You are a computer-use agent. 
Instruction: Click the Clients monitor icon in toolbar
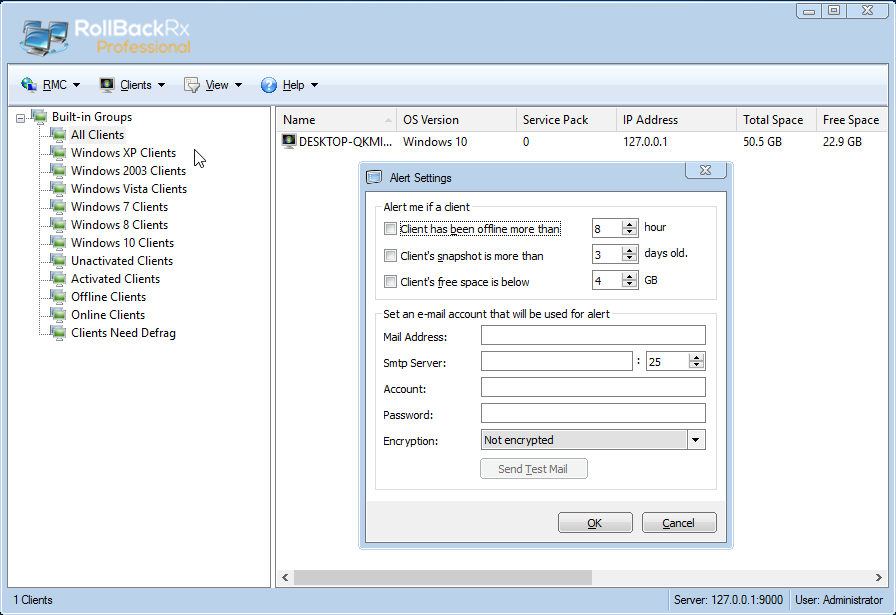(107, 85)
